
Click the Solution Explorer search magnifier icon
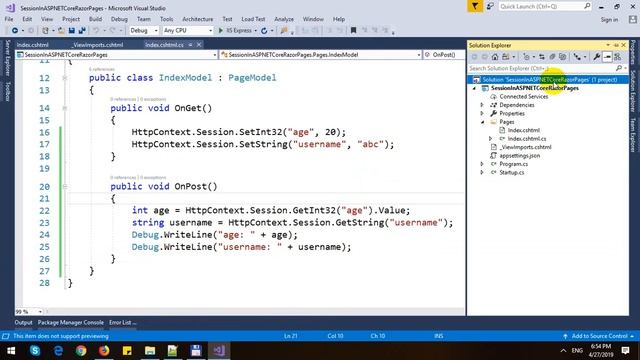[619, 68]
